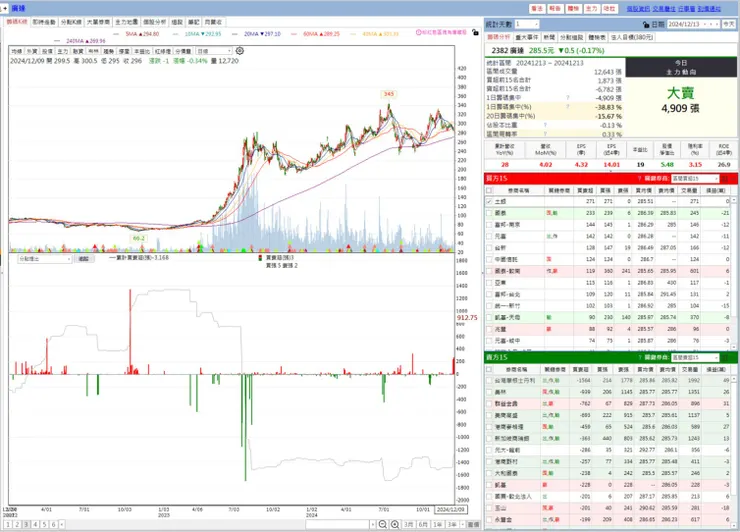Click the add icon left of 廣達 title
The height and width of the screenshot is (532, 740).
5,8
